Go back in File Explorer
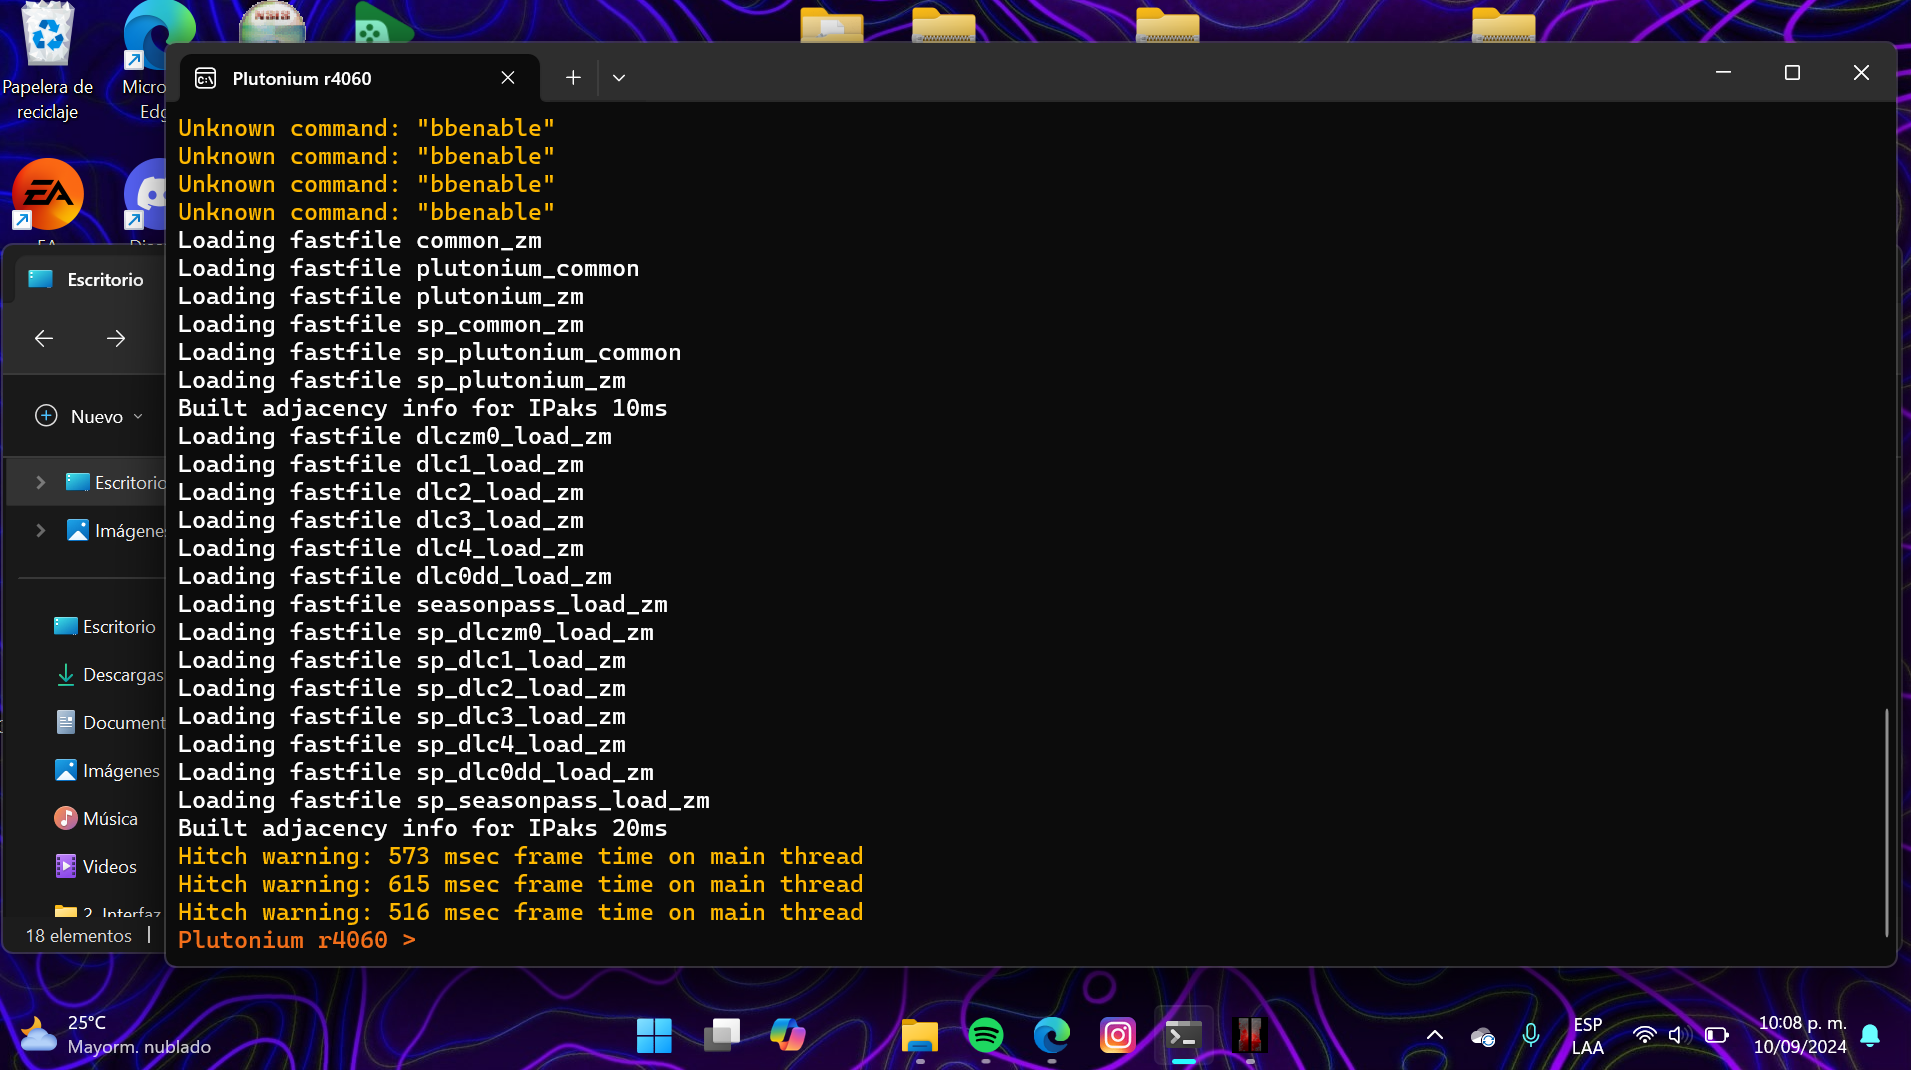Viewport: 1911px width, 1070px height. (x=44, y=339)
